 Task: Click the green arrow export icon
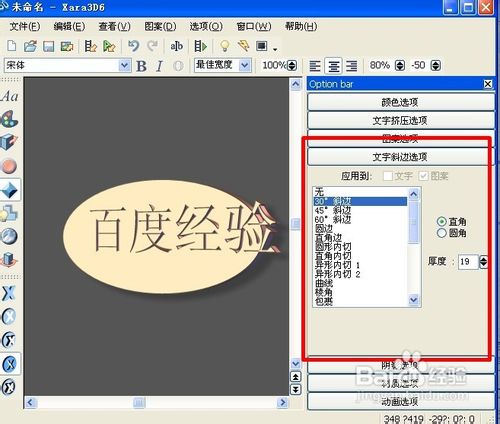point(109,46)
